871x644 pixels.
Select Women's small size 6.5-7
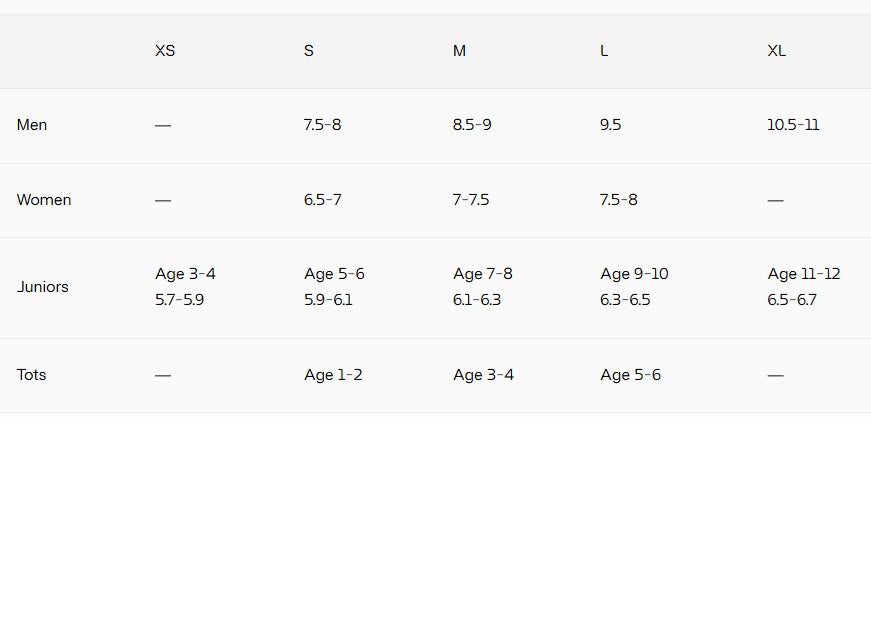pyautogui.click(x=323, y=200)
